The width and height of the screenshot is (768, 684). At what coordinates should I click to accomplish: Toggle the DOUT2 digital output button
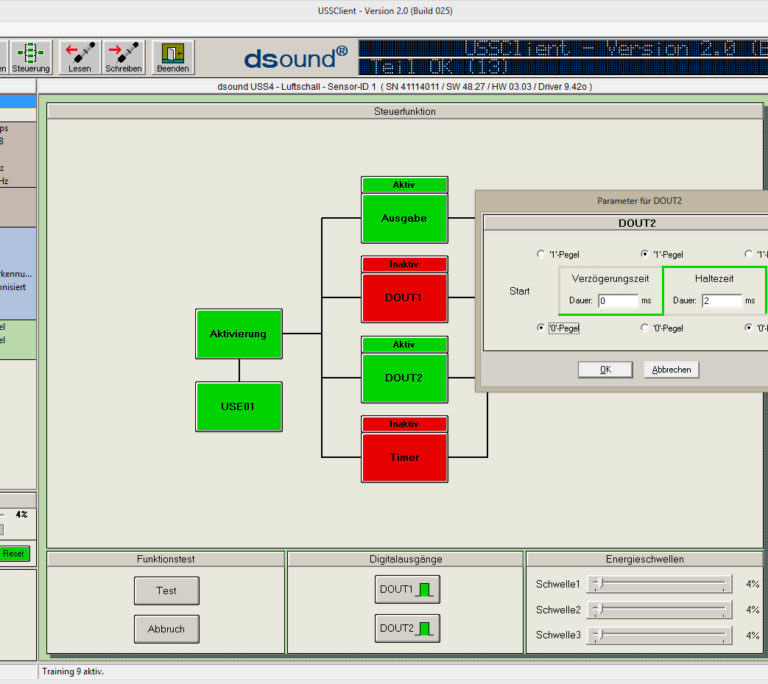coord(407,628)
